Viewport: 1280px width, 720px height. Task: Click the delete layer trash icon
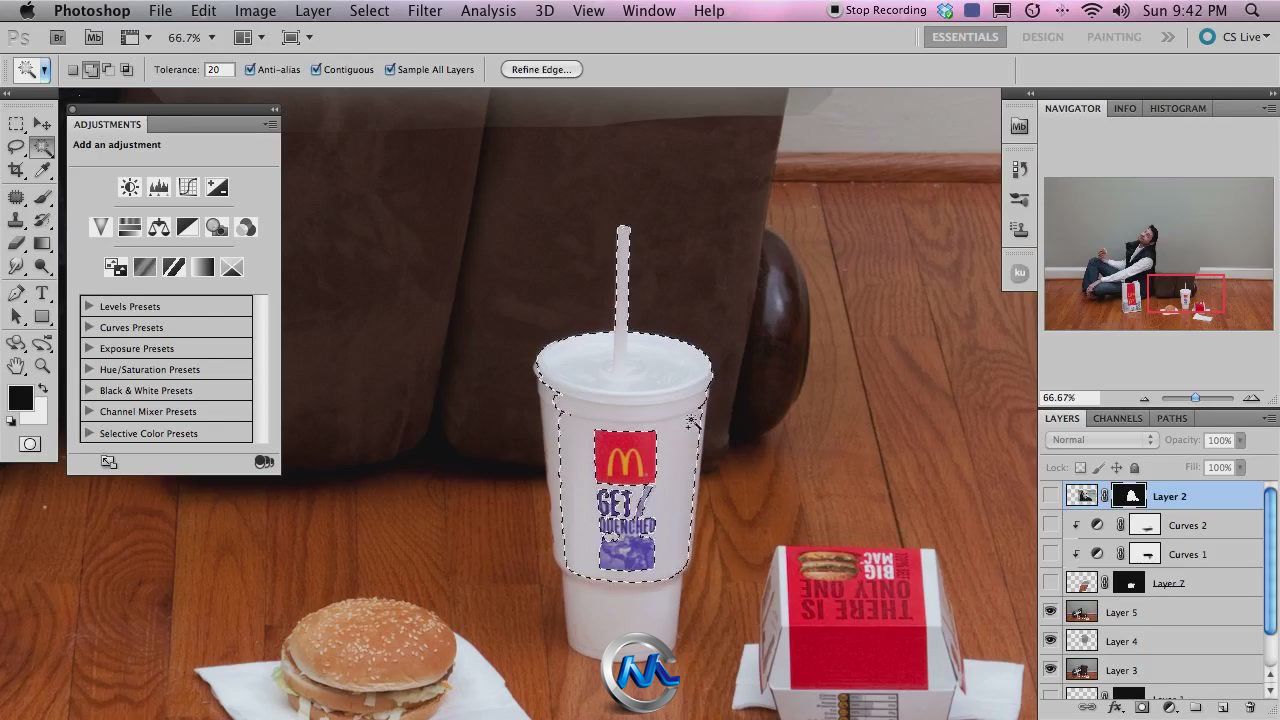coord(1250,708)
